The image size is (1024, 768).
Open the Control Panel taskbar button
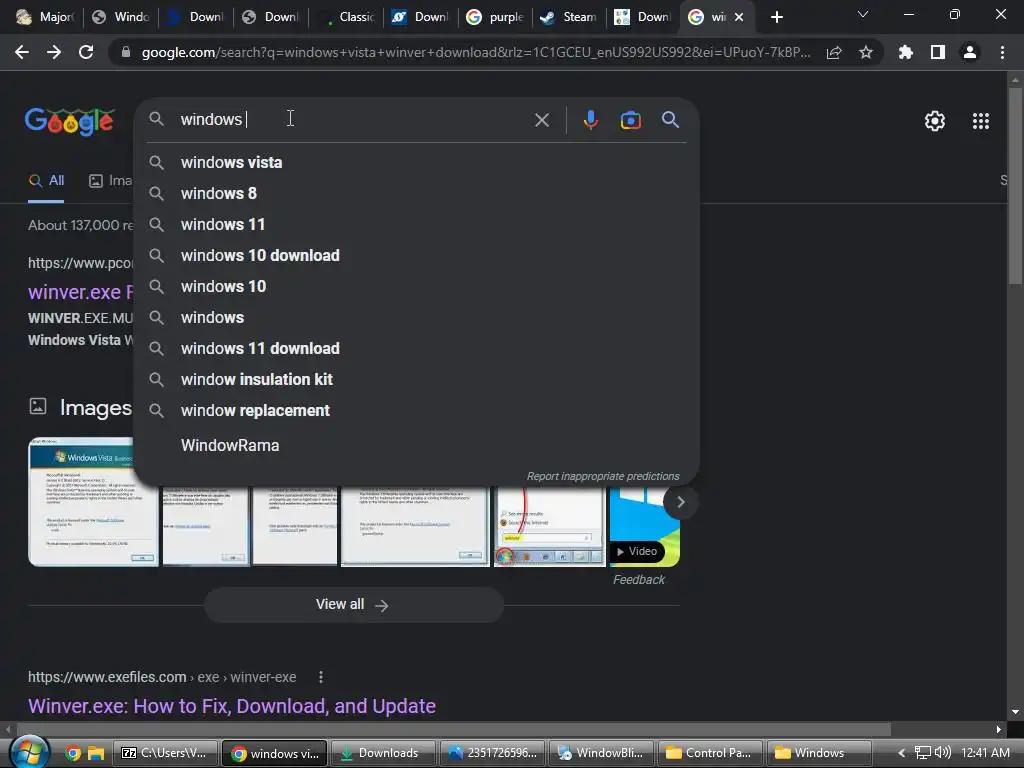(x=711, y=753)
